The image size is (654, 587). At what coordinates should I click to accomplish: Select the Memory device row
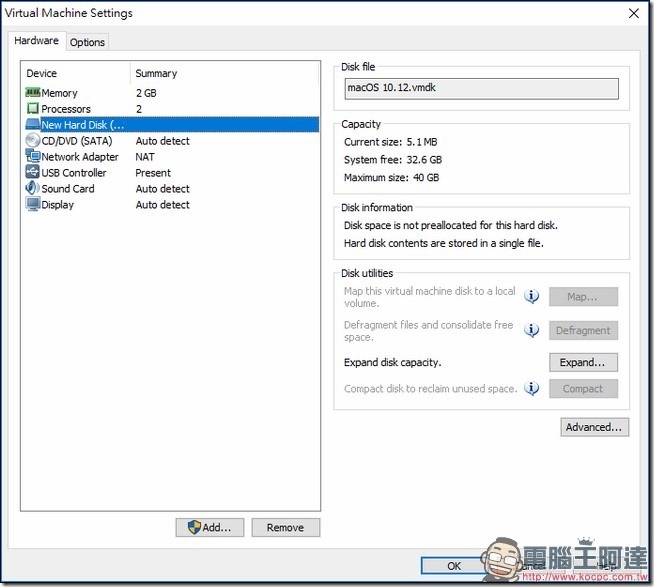(x=171, y=93)
